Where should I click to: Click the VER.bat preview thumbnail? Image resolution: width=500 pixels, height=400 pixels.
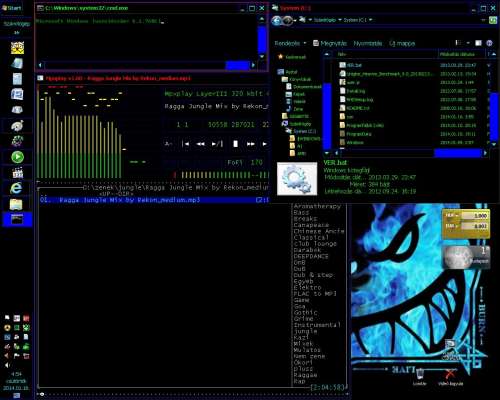[297, 179]
